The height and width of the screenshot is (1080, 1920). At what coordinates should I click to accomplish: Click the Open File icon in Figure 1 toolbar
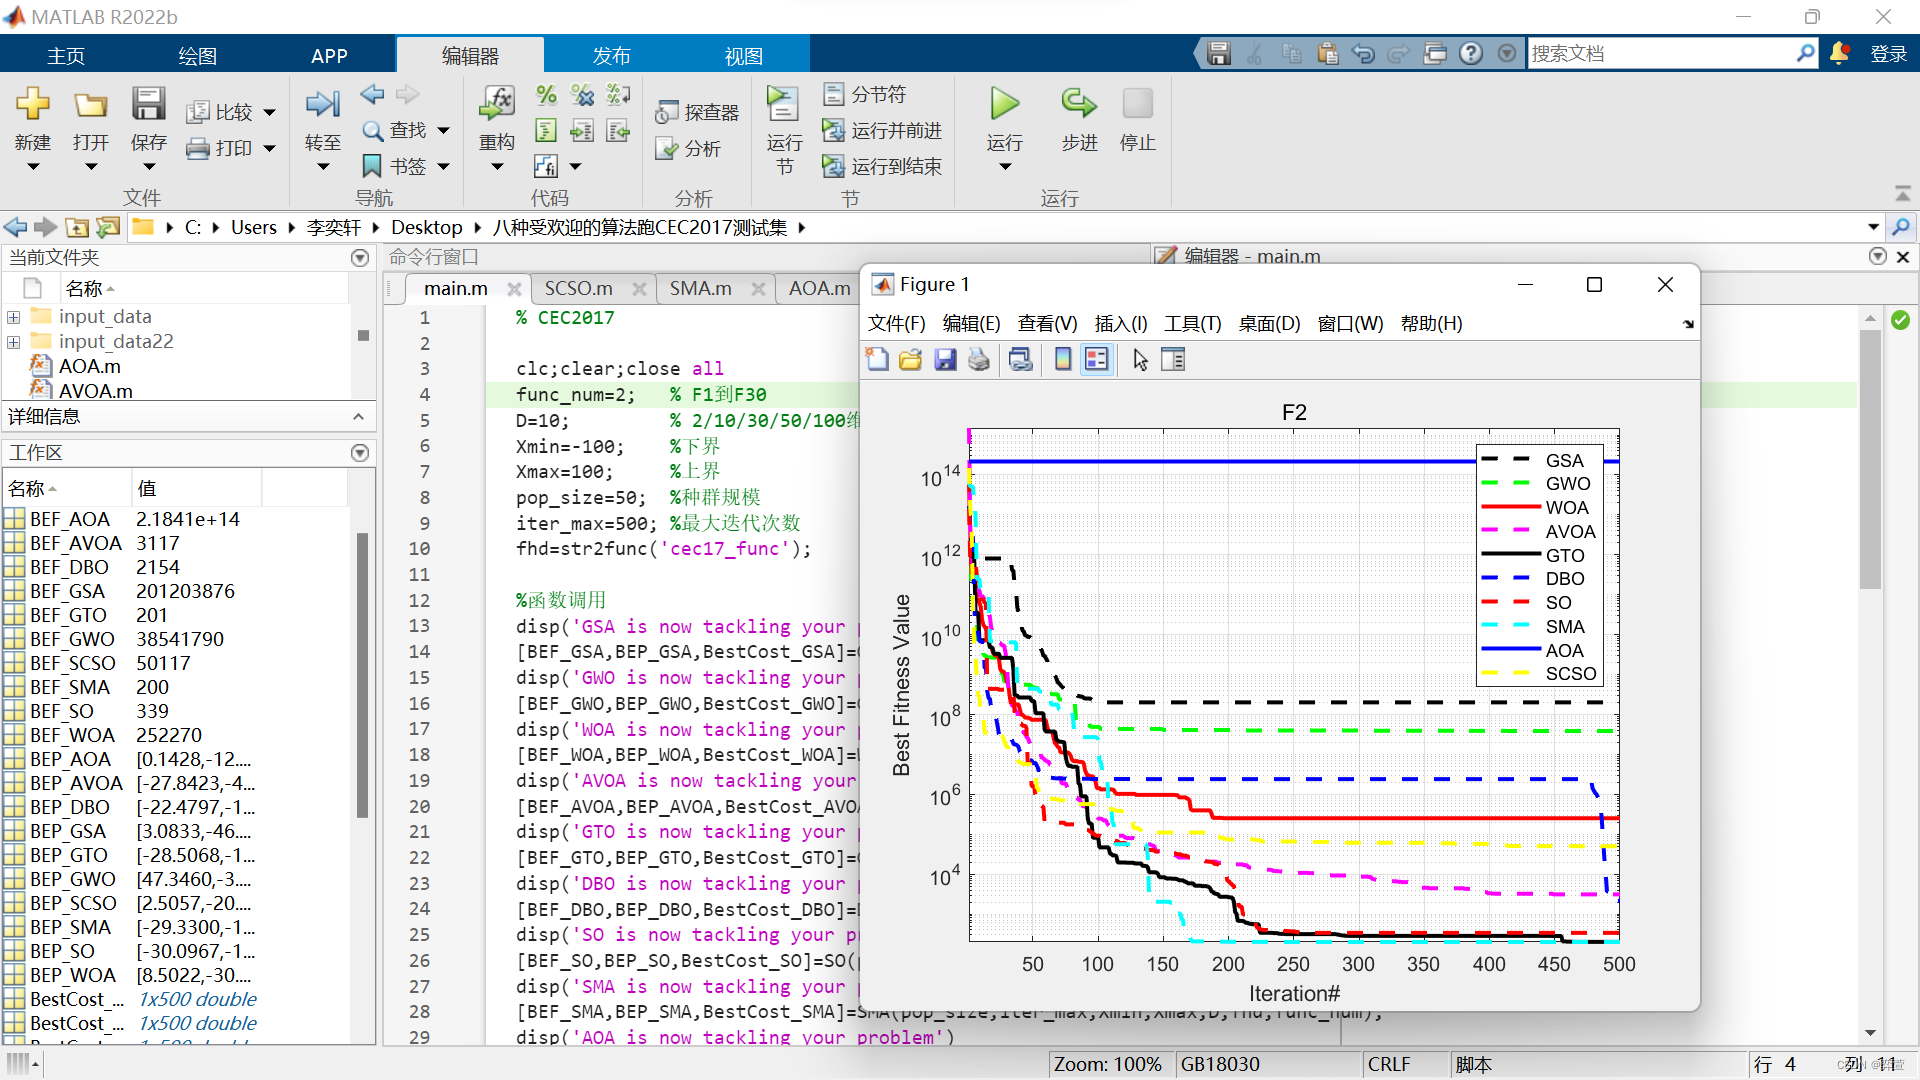click(x=910, y=359)
